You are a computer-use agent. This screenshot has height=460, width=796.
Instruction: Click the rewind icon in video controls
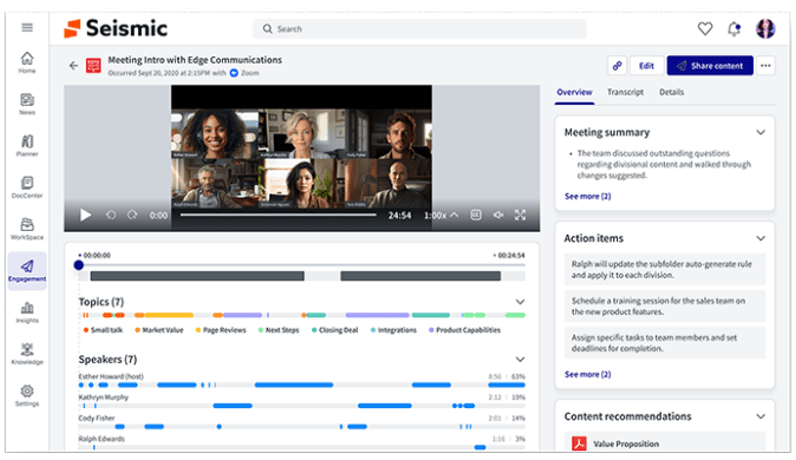109,214
